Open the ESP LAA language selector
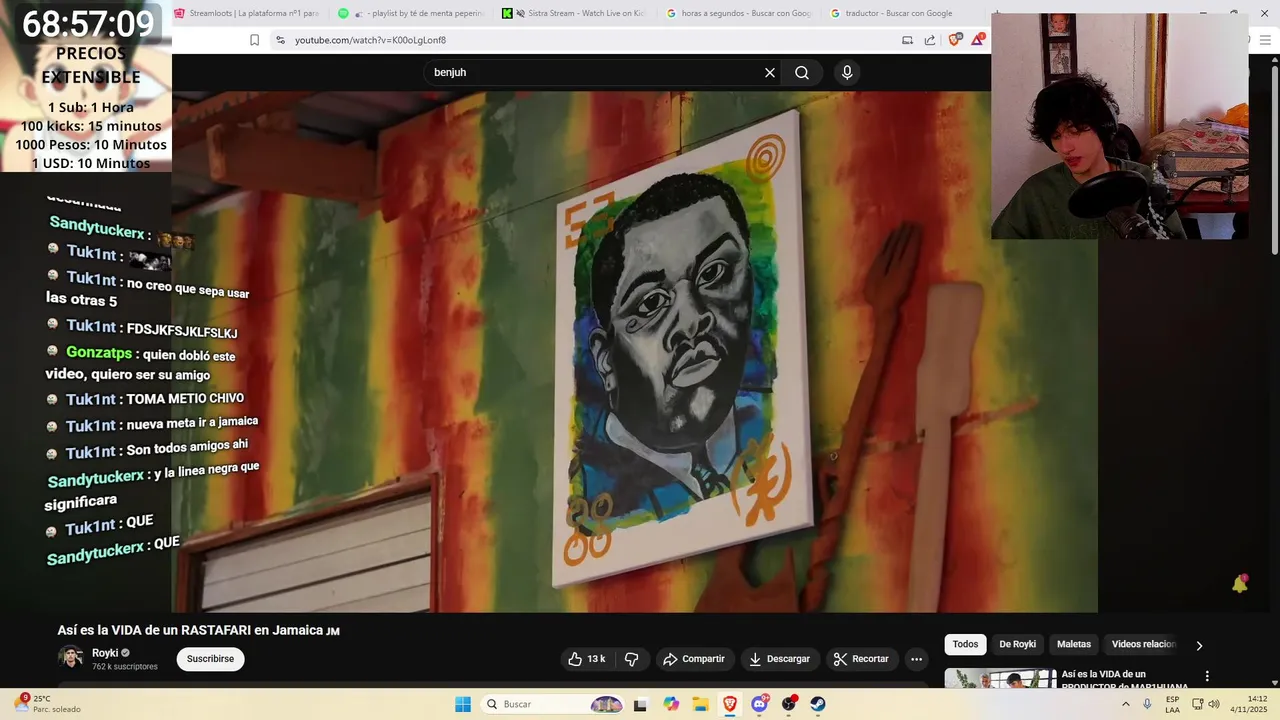 pyautogui.click(x=1172, y=704)
